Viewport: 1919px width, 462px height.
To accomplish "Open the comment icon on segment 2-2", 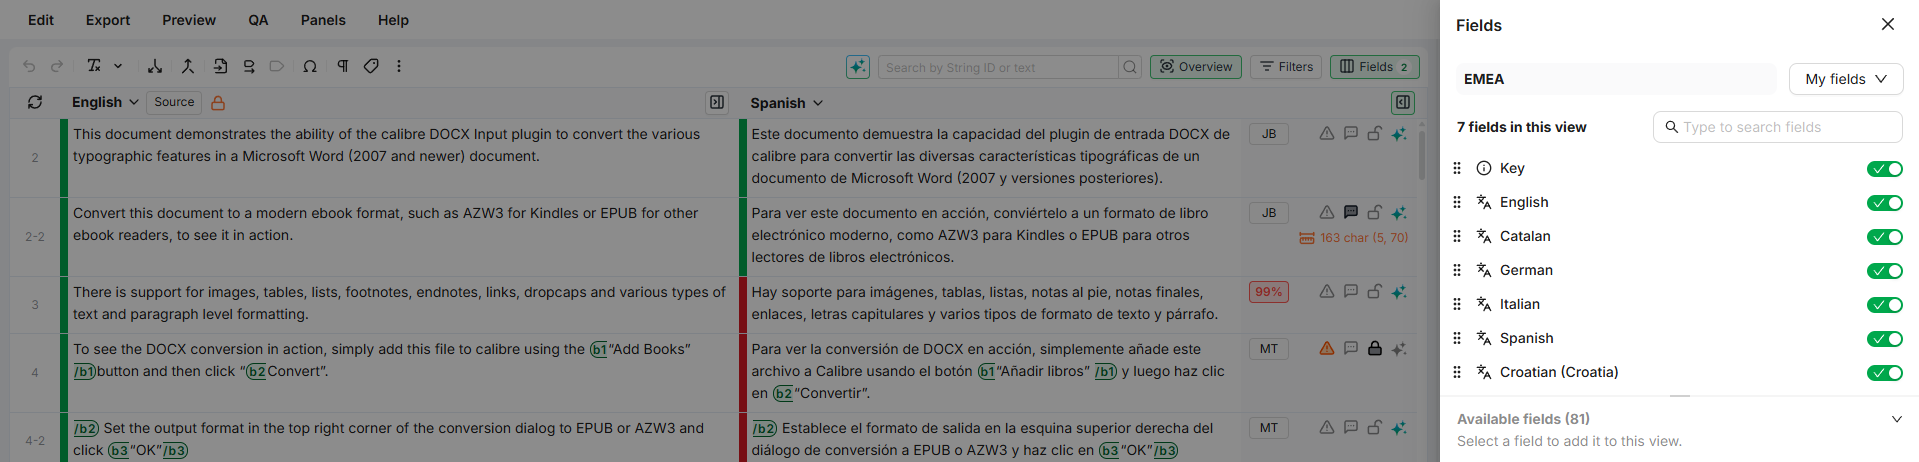I will (1350, 212).
